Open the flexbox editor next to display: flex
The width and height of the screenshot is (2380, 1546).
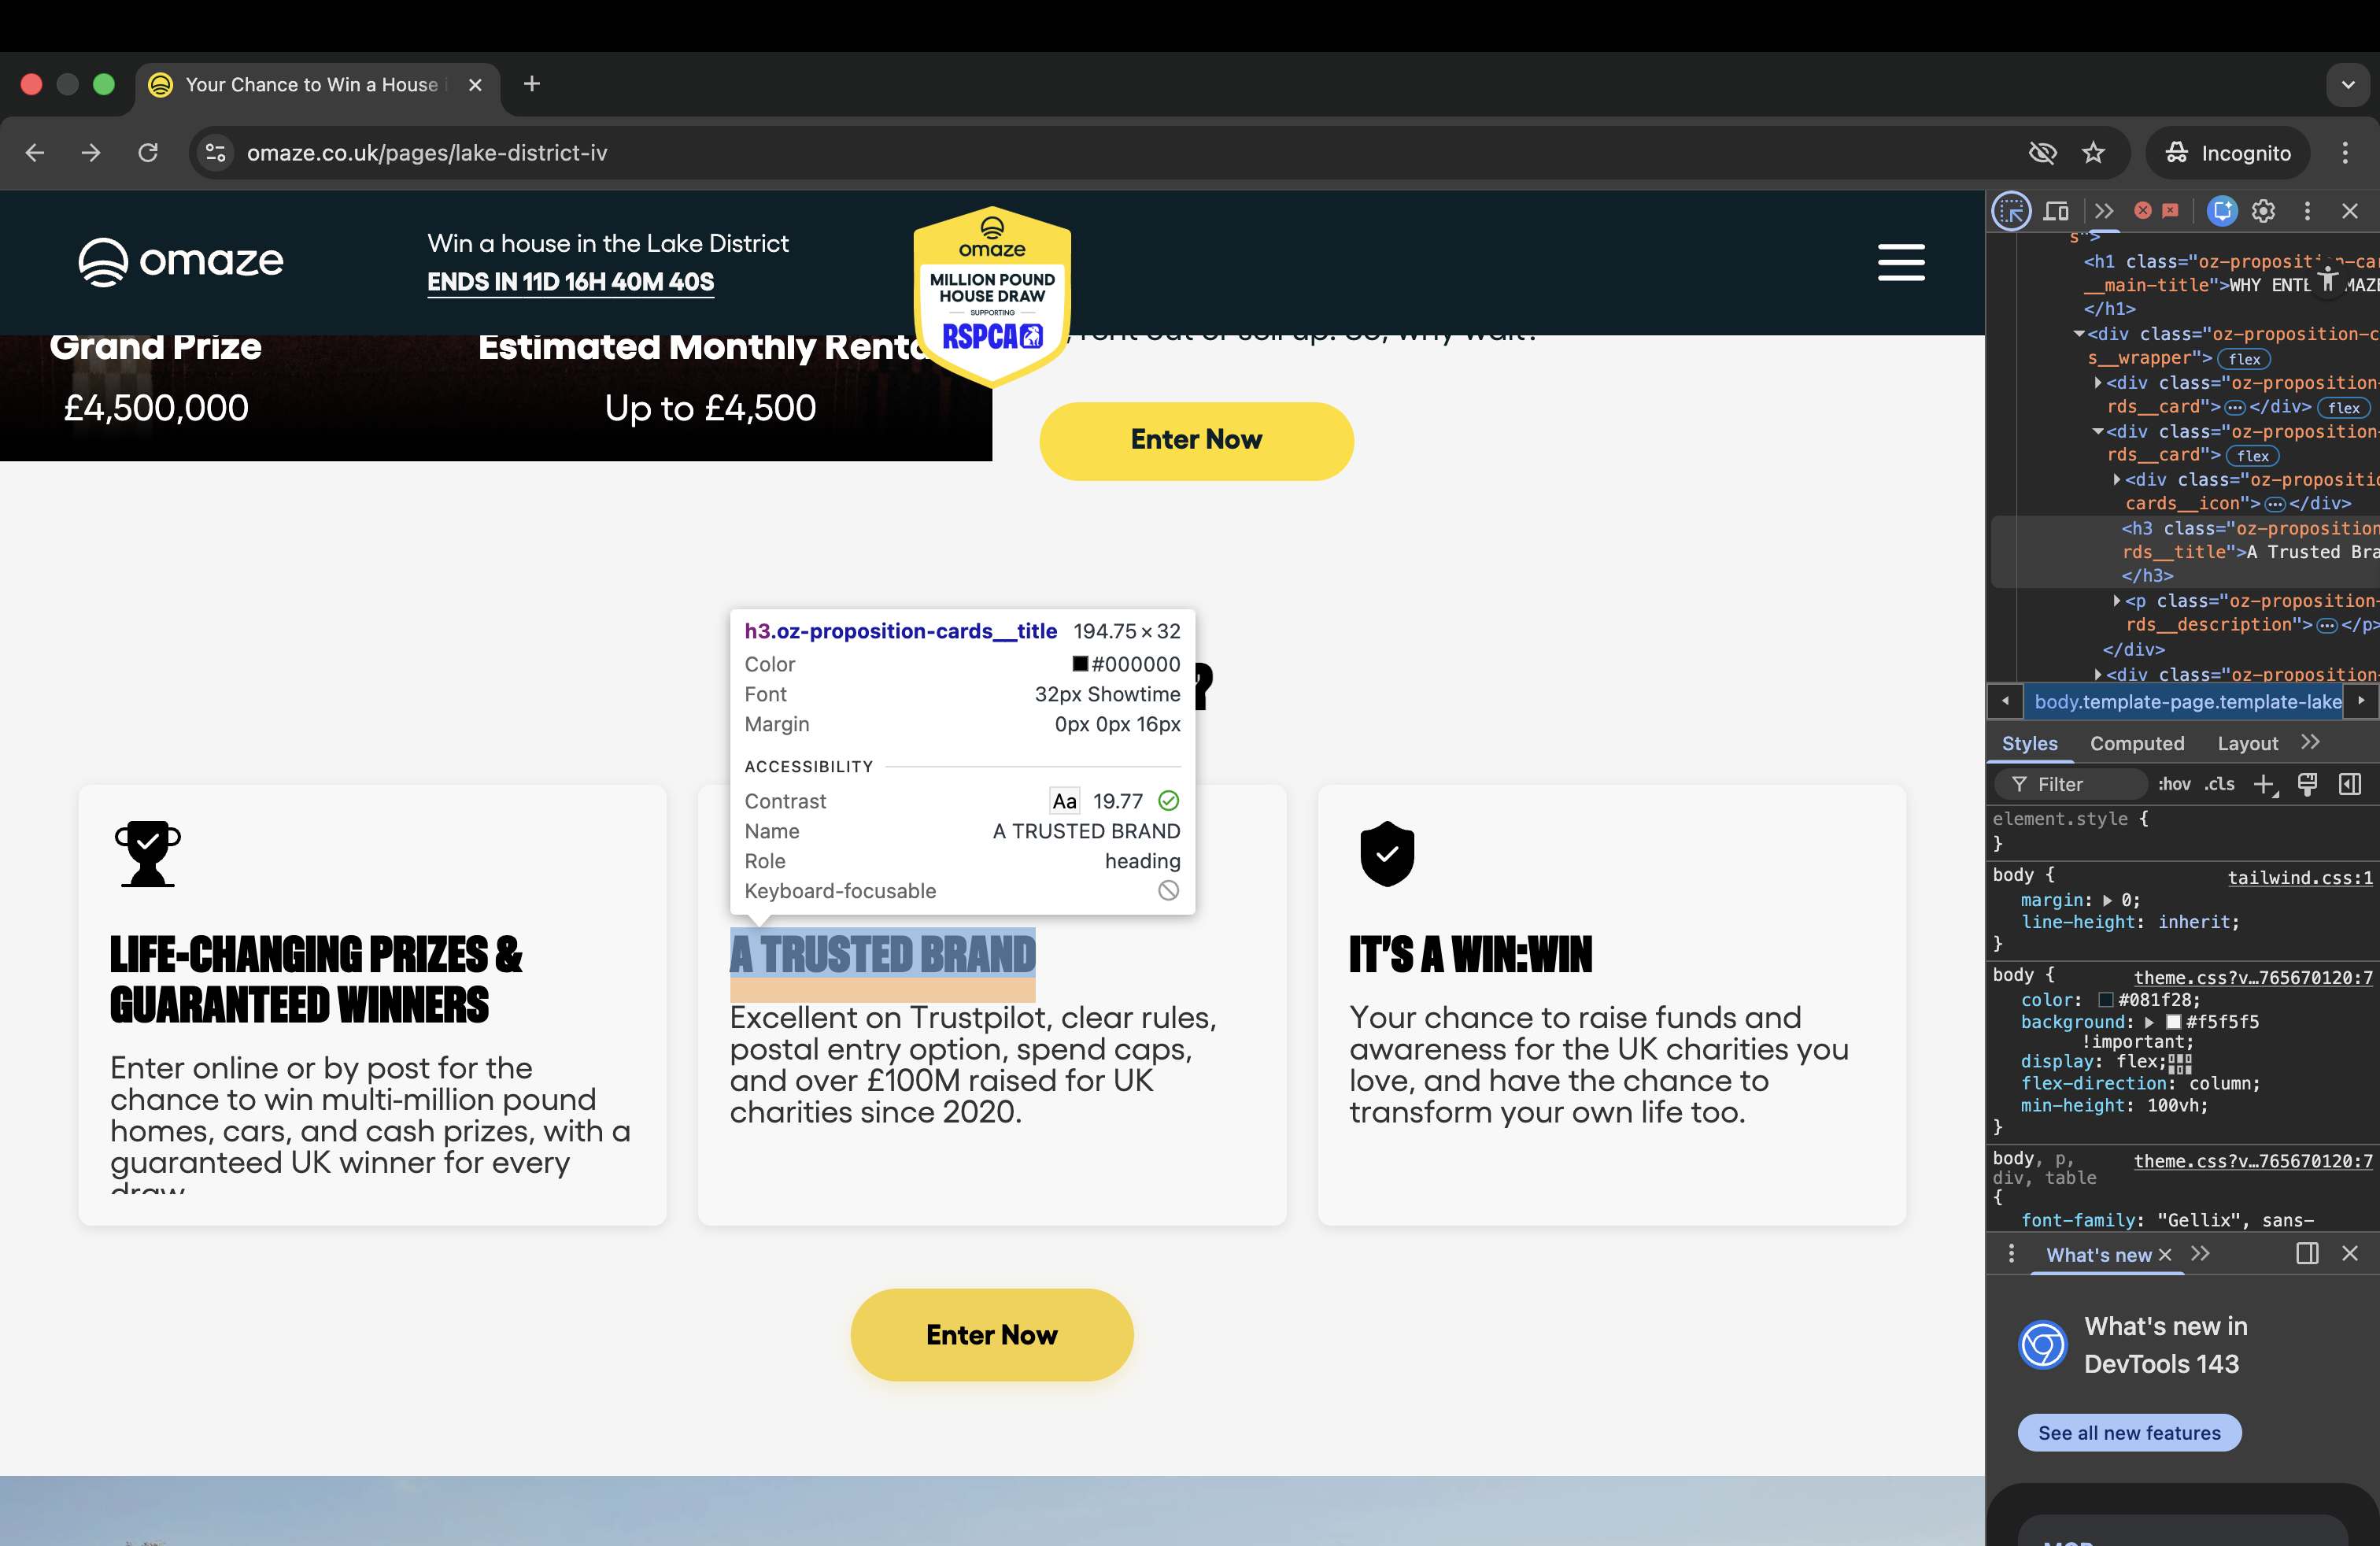click(2180, 1063)
